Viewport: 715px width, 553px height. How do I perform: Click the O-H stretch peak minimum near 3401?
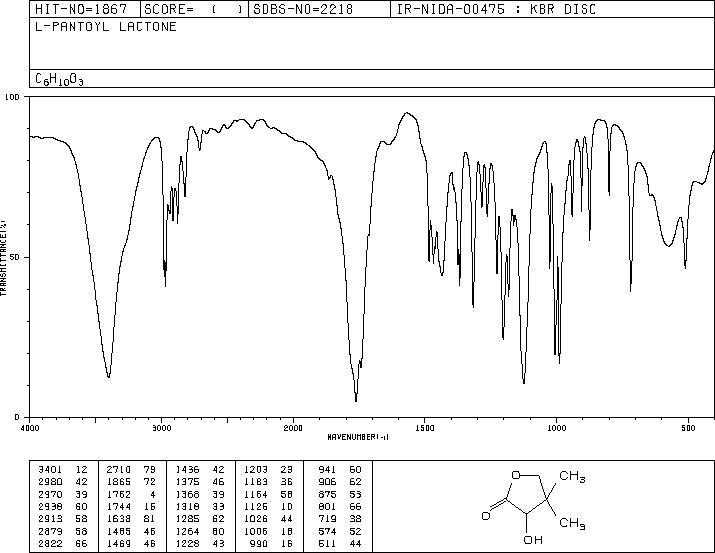pyautogui.click(x=109, y=376)
